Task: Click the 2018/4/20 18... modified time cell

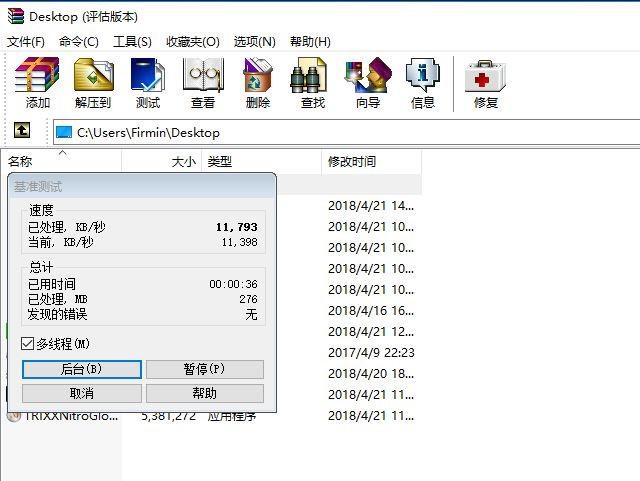Action: (x=371, y=373)
